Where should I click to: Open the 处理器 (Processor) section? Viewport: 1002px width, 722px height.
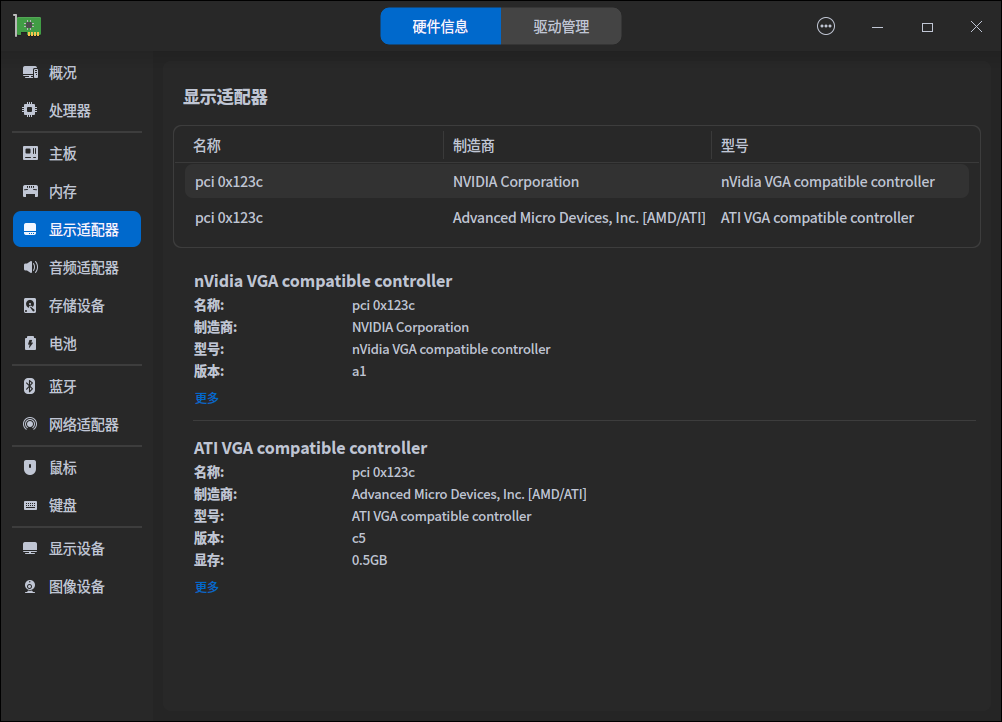point(60,111)
